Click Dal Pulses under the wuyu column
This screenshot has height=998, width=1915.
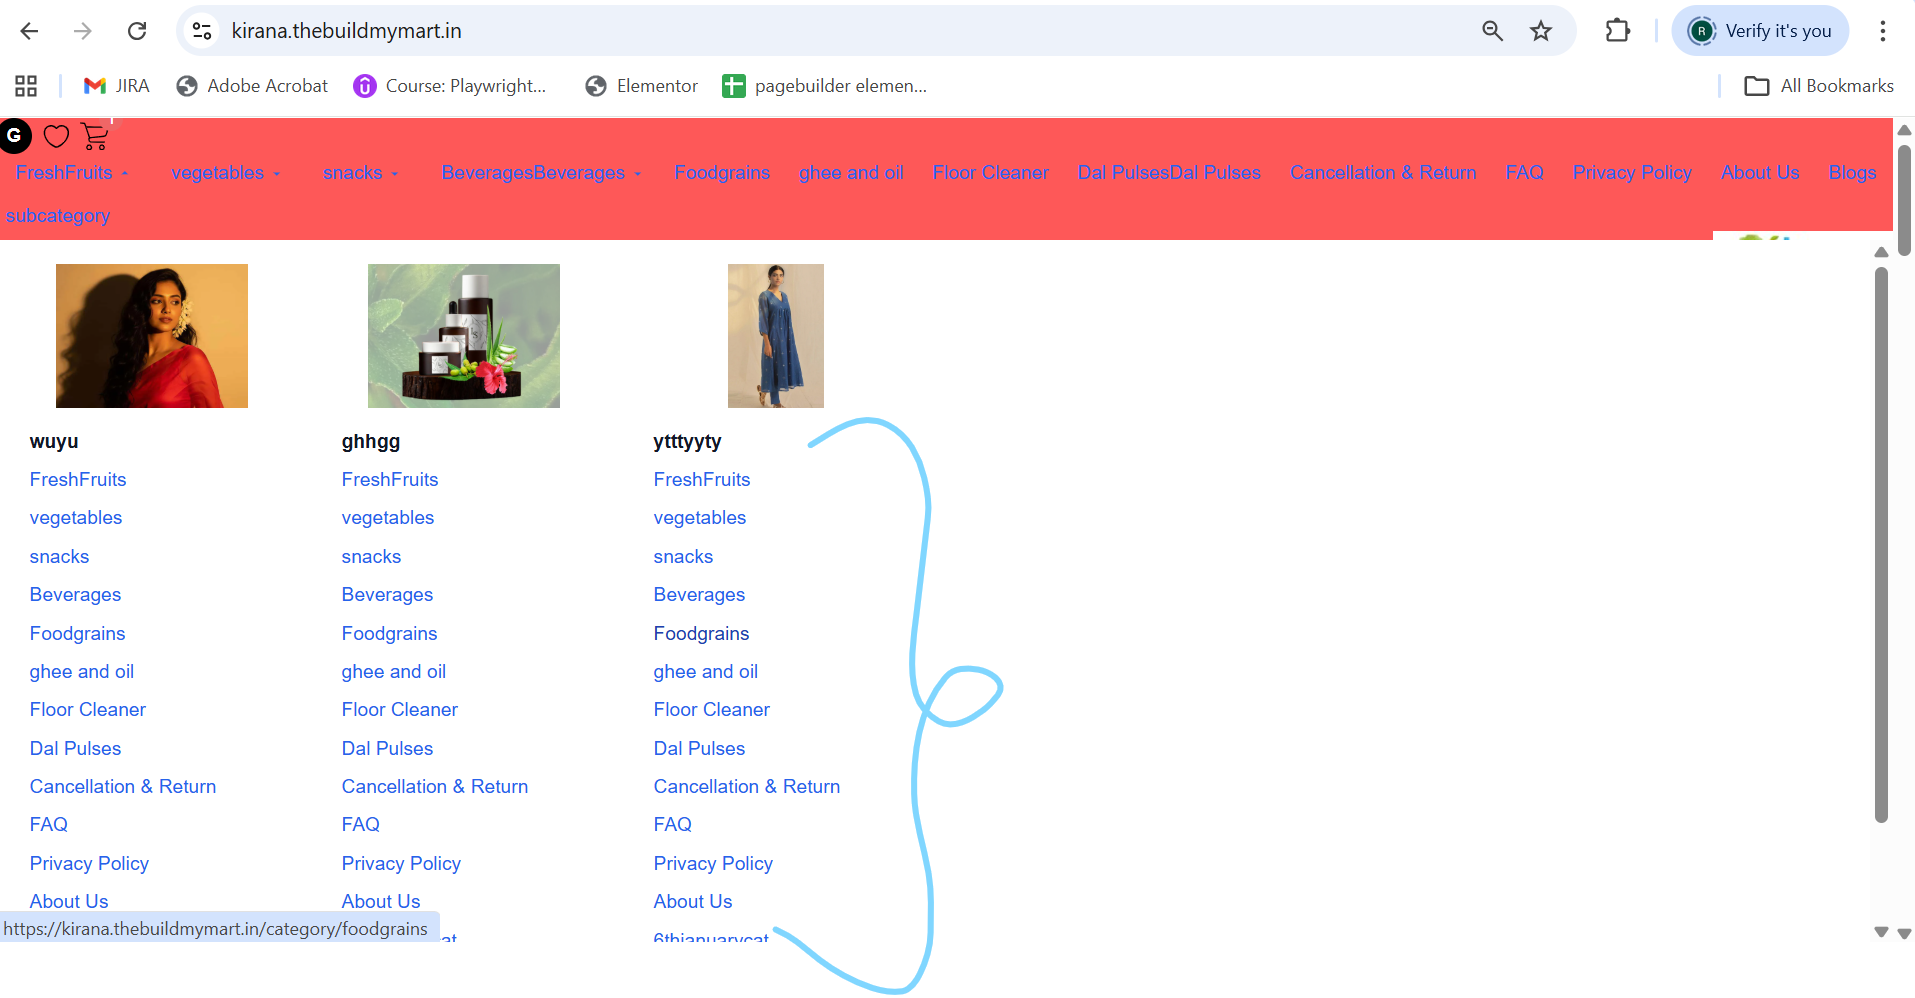coord(75,749)
